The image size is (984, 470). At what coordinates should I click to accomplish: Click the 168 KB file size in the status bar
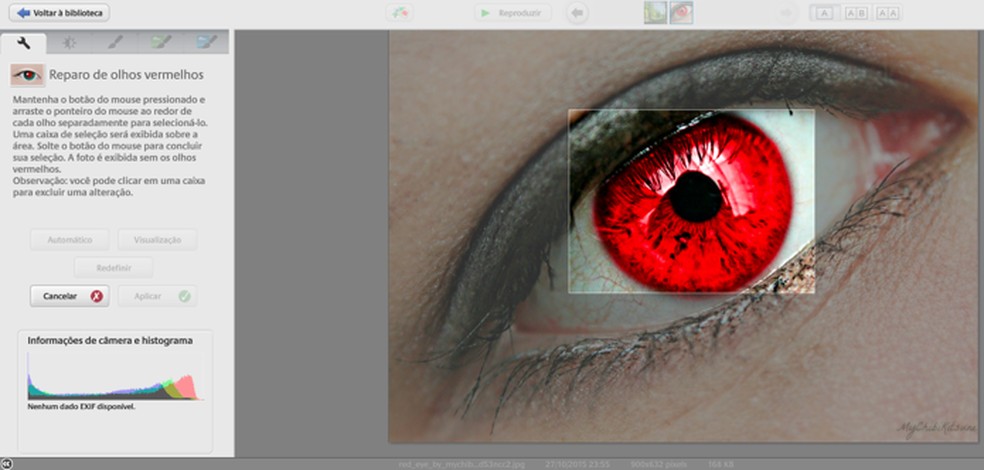click(722, 465)
